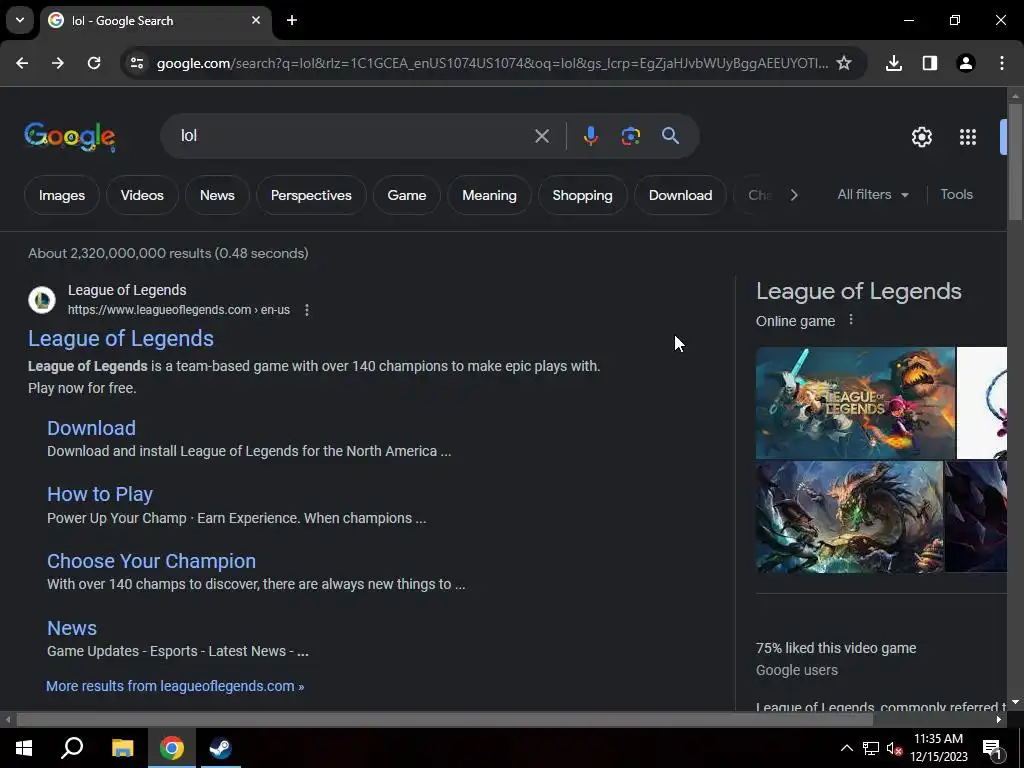The height and width of the screenshot is (768, 1024).
Task: Open League of Legends result title
Action: point(121,338)
